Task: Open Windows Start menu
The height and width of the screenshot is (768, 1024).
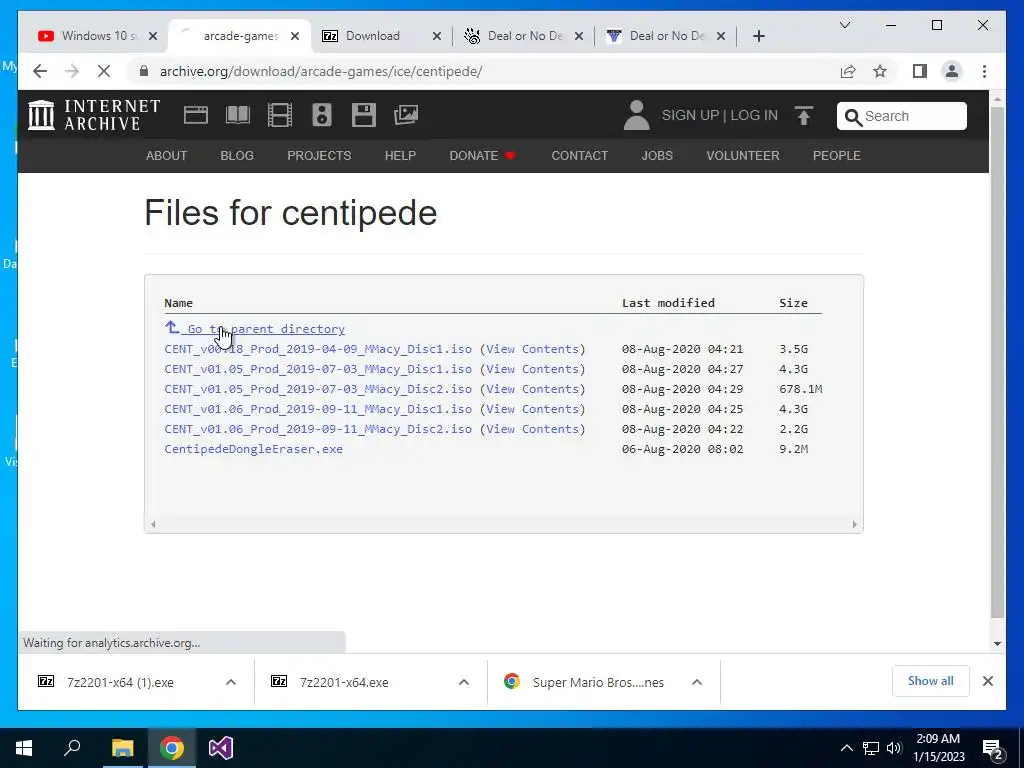Action: click(24, 748)
